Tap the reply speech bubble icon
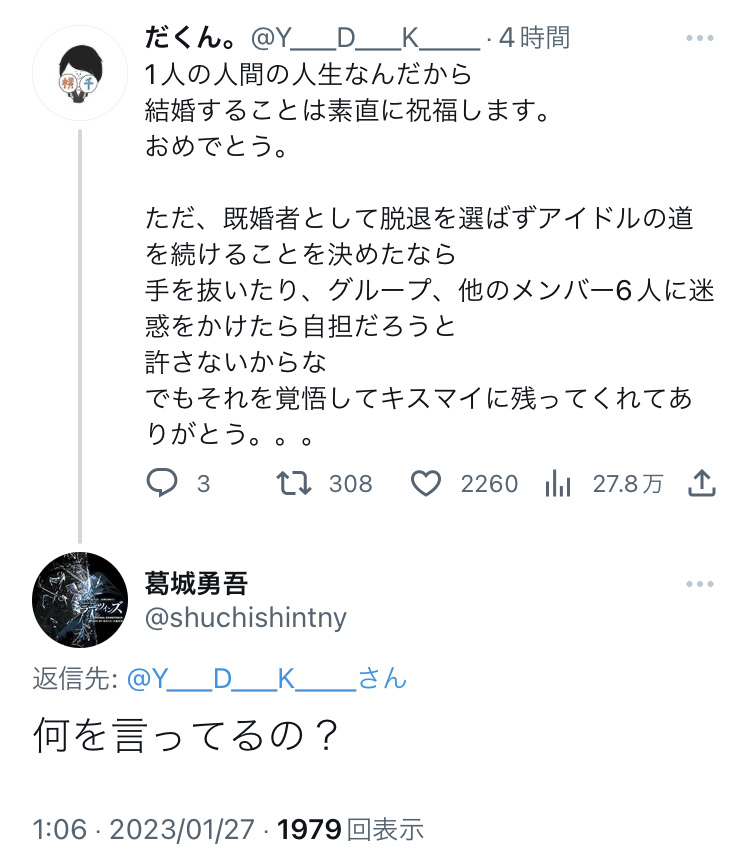The image size is (750, 868). click(163, 484)
